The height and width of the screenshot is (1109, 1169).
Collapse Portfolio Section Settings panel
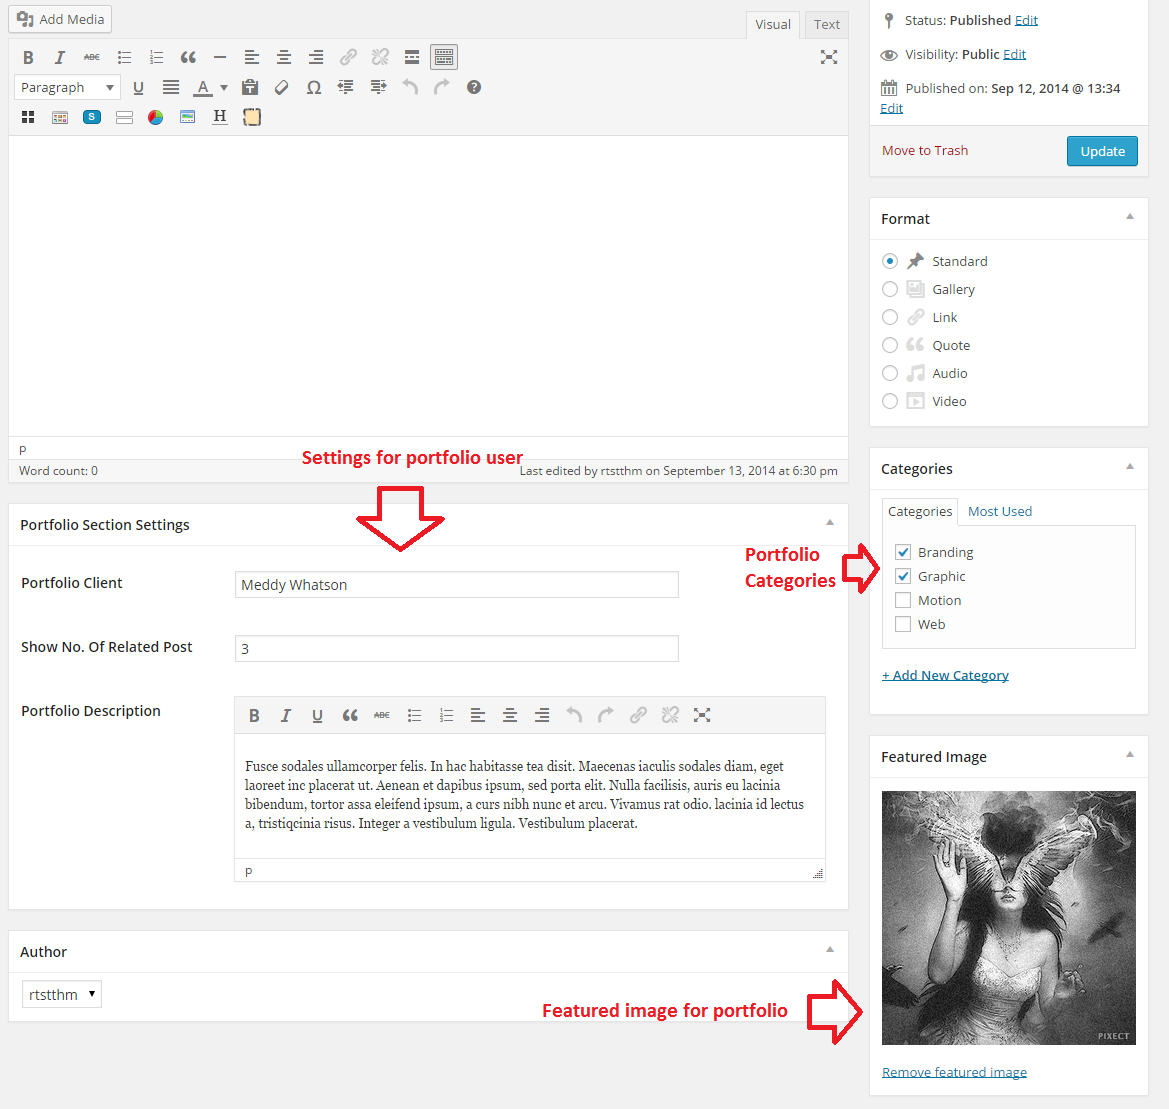(830, 522)
